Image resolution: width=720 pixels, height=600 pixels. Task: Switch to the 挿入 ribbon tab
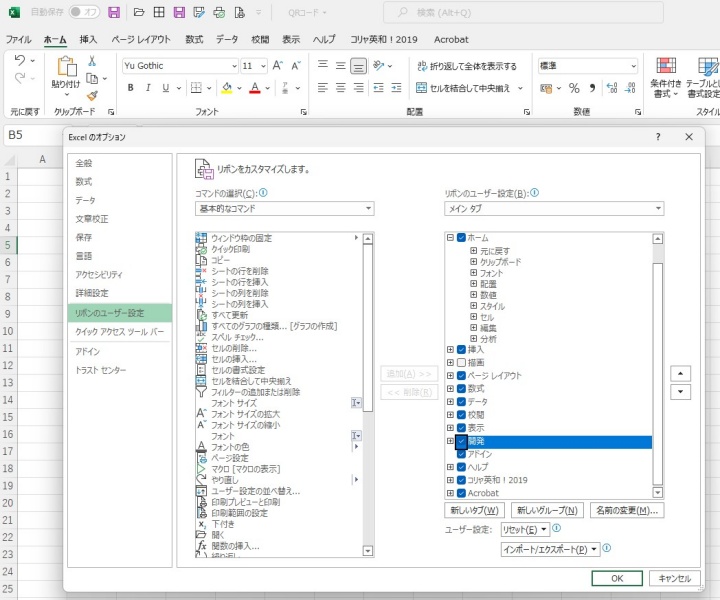(x=88, y=39)
